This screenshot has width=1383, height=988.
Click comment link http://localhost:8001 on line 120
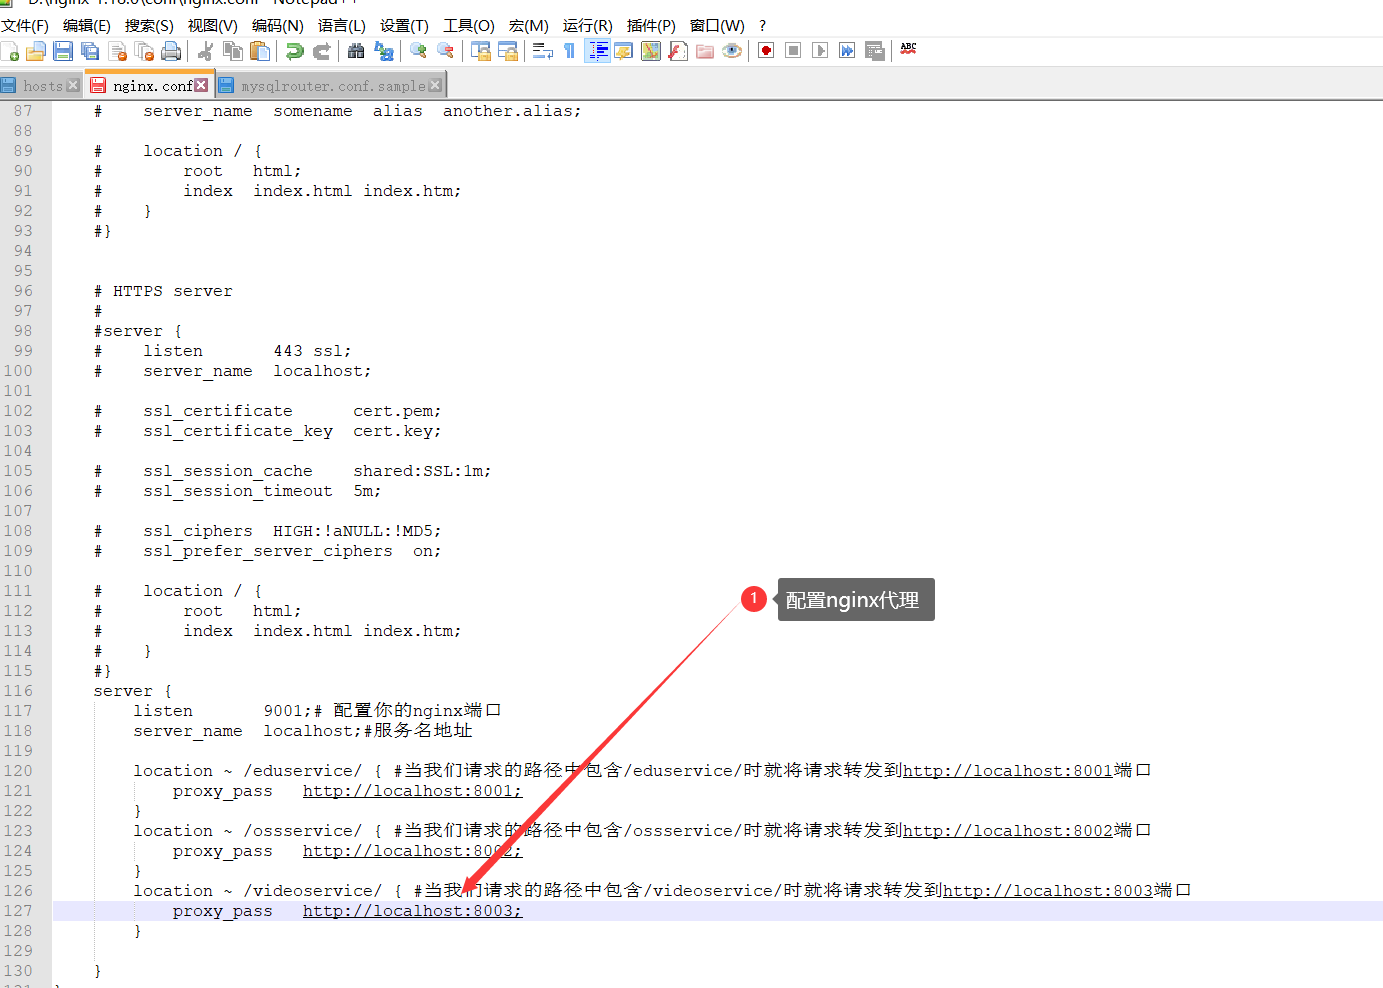(x=1008, y=771)
